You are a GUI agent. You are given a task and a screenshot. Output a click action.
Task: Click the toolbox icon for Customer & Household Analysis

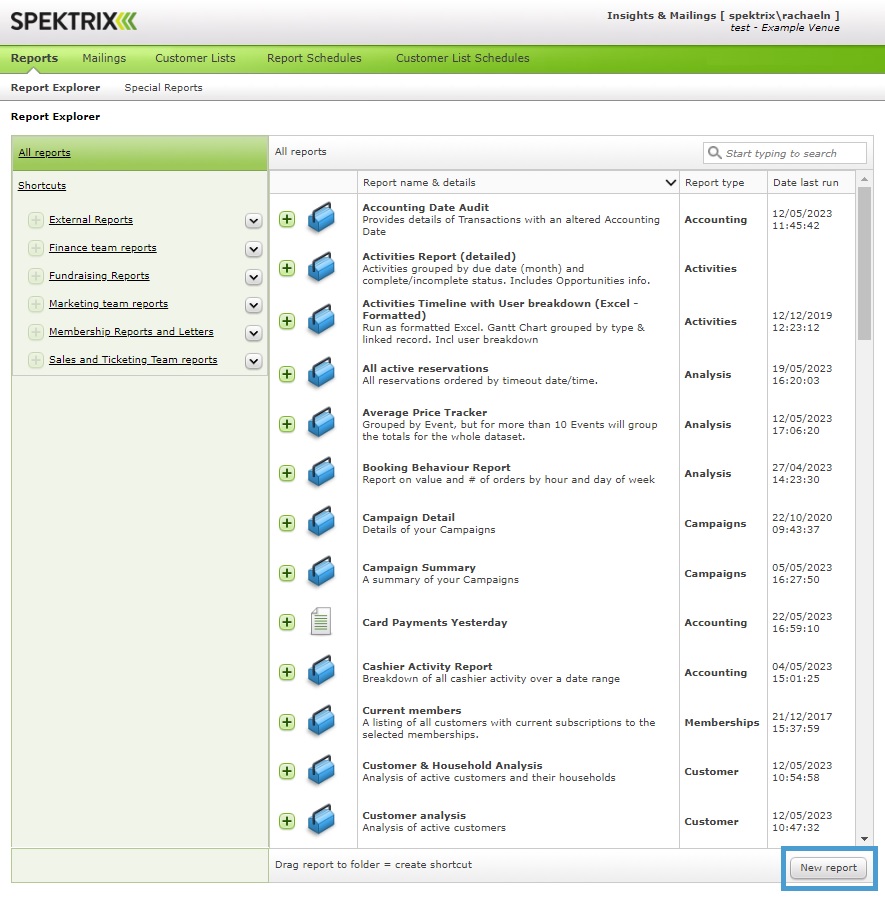click(321, 770)
